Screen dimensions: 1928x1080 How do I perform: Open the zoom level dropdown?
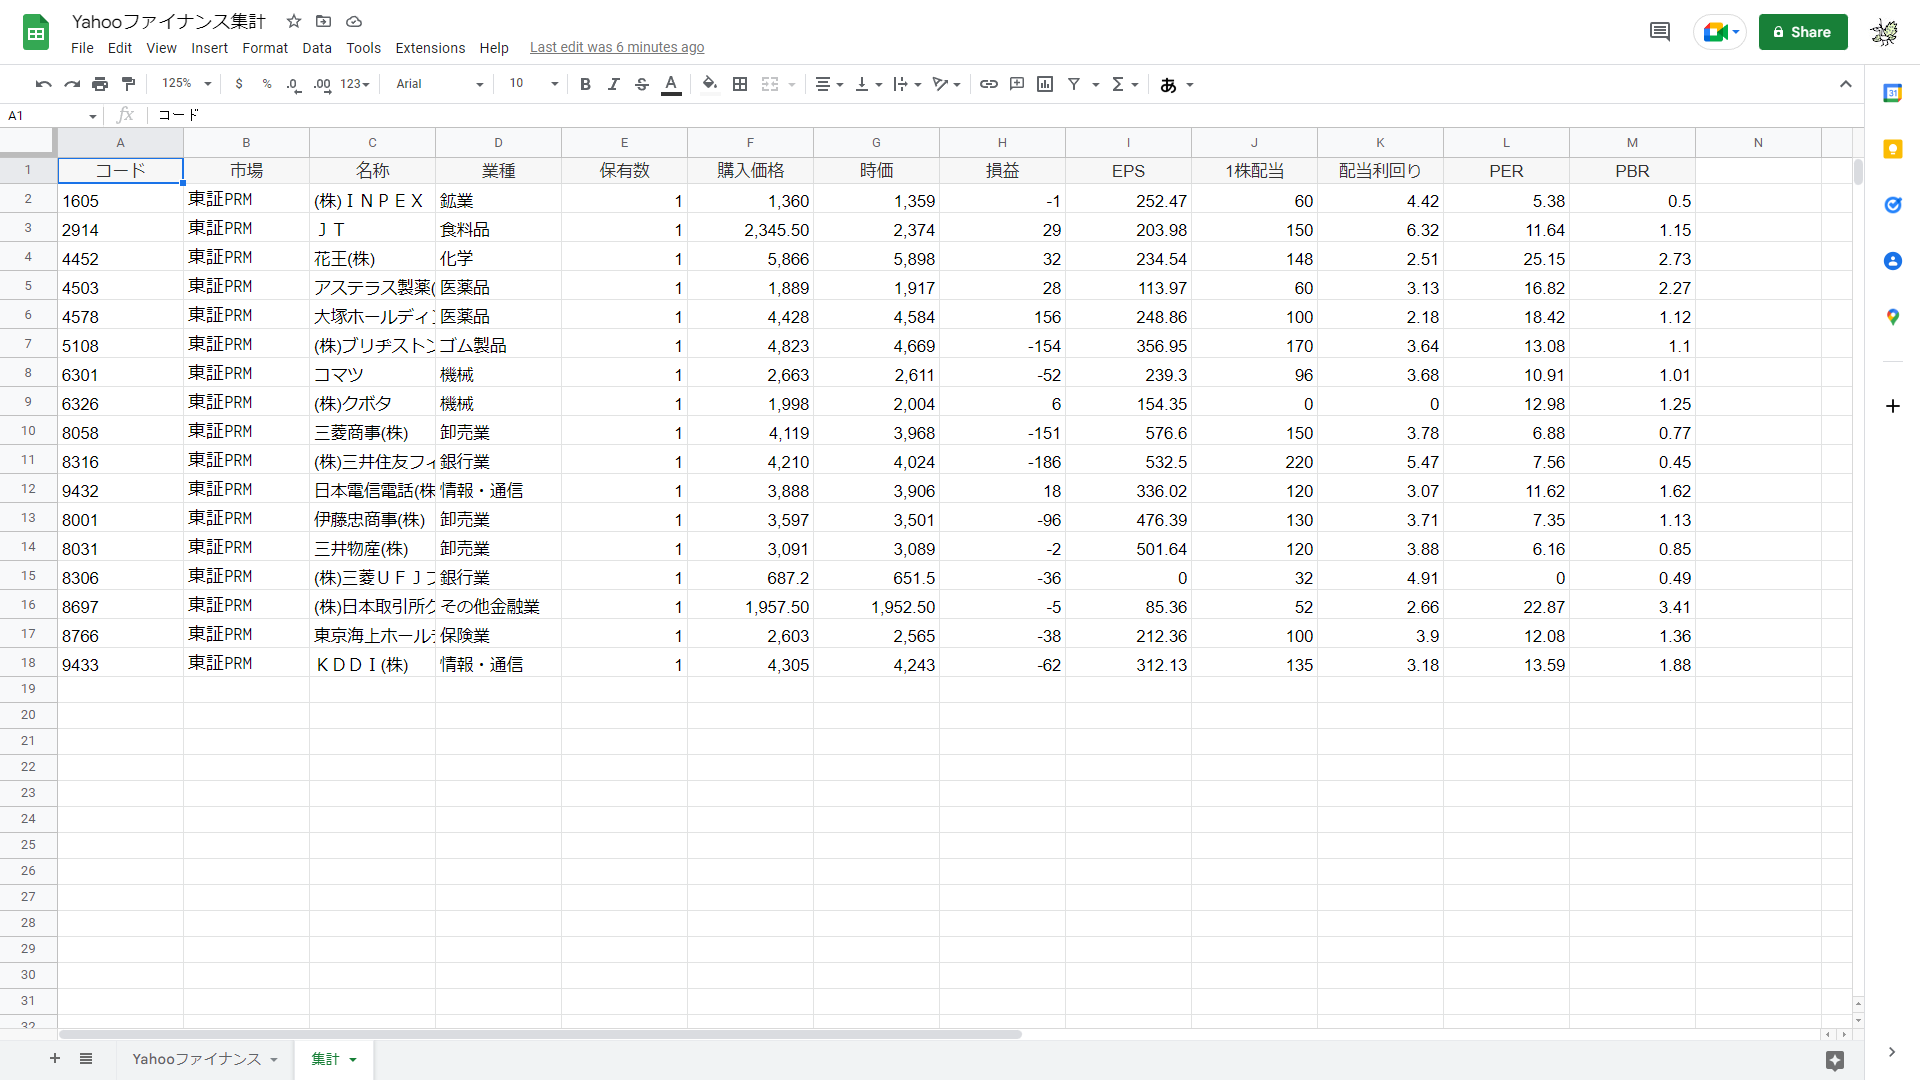(x=187, y=84)
